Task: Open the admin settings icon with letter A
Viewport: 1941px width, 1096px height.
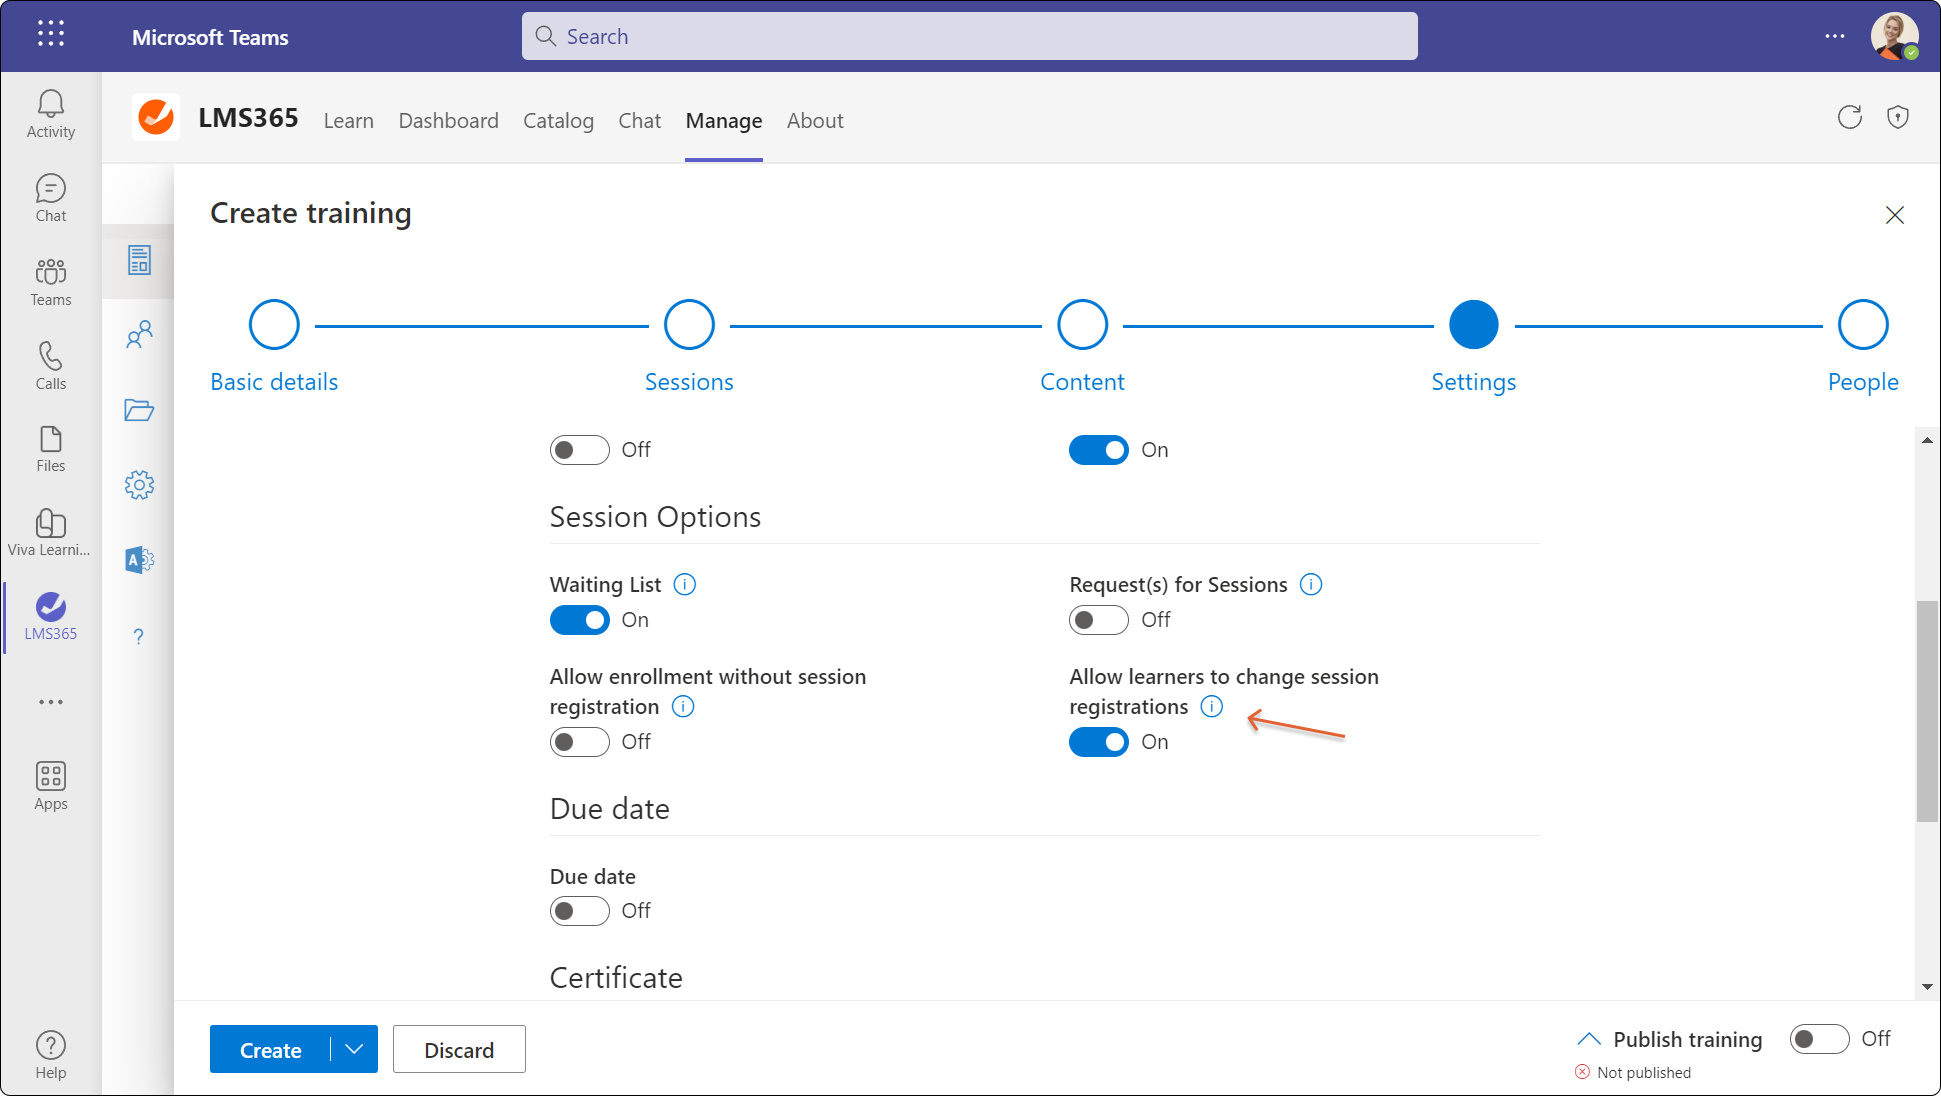Action: pos(139,560)
